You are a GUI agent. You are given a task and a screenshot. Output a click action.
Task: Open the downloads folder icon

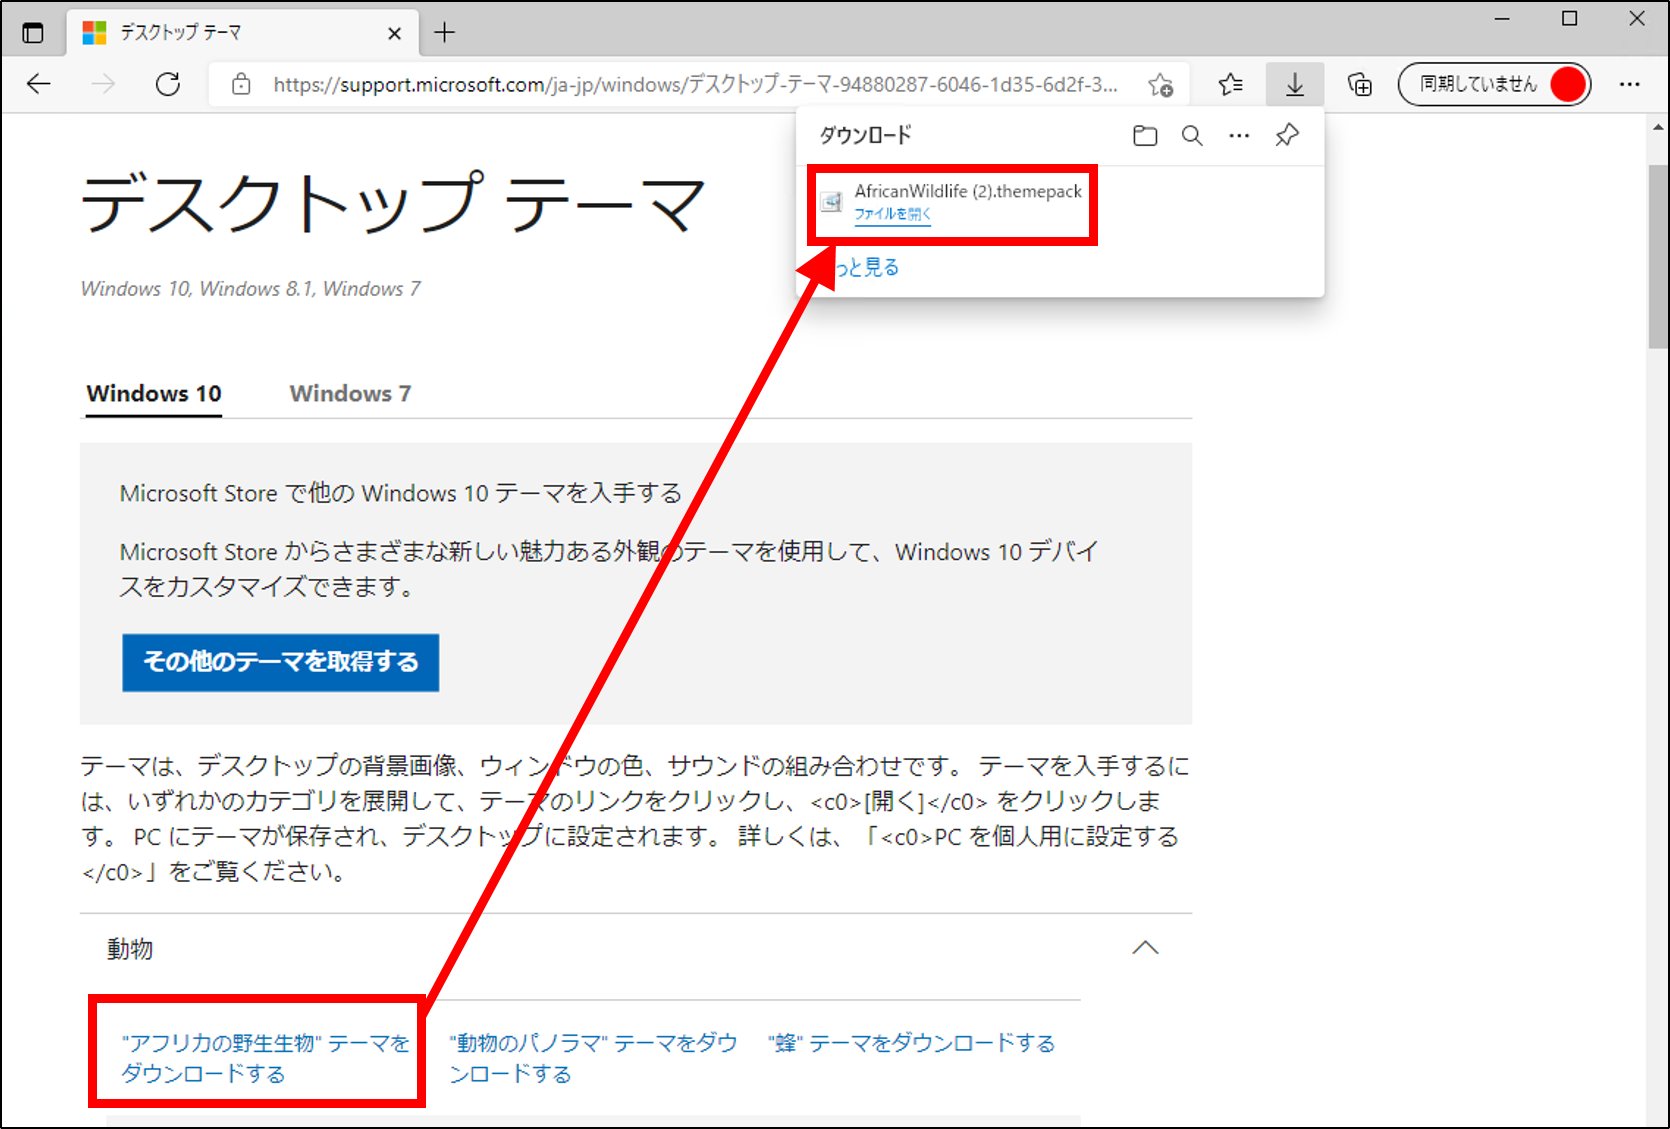point(1145,135)
